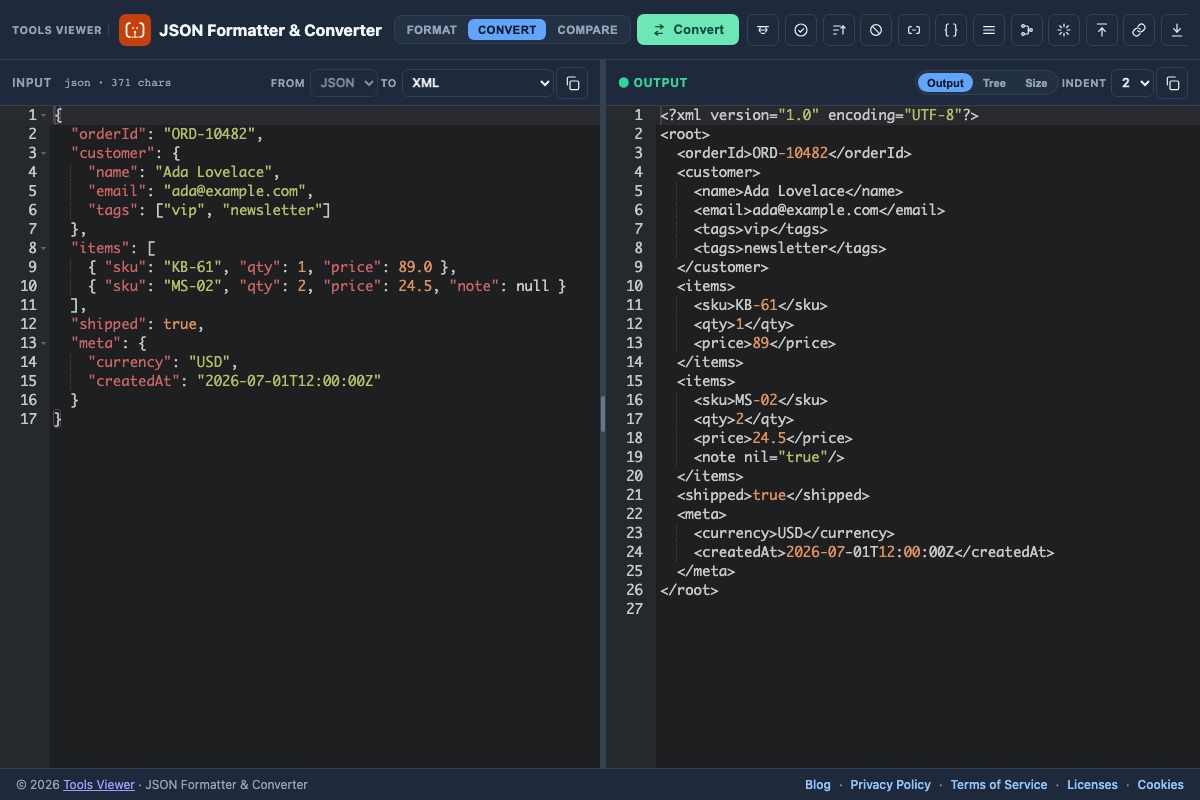Viewport: 1200px width, 800px height.
Task: Click "ORD-10482" value in the input editor
Action: 209,134
